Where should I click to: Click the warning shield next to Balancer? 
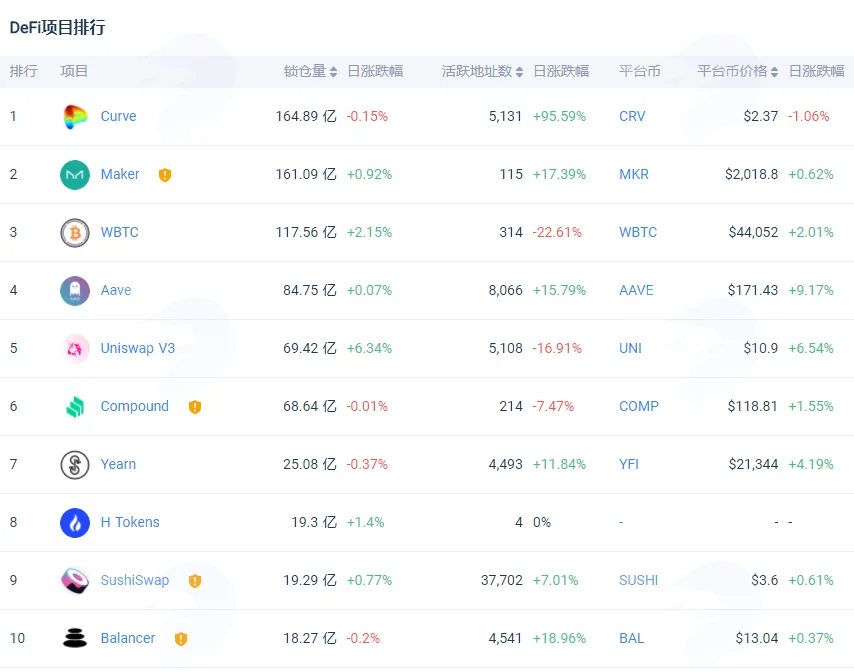point(181,639)
